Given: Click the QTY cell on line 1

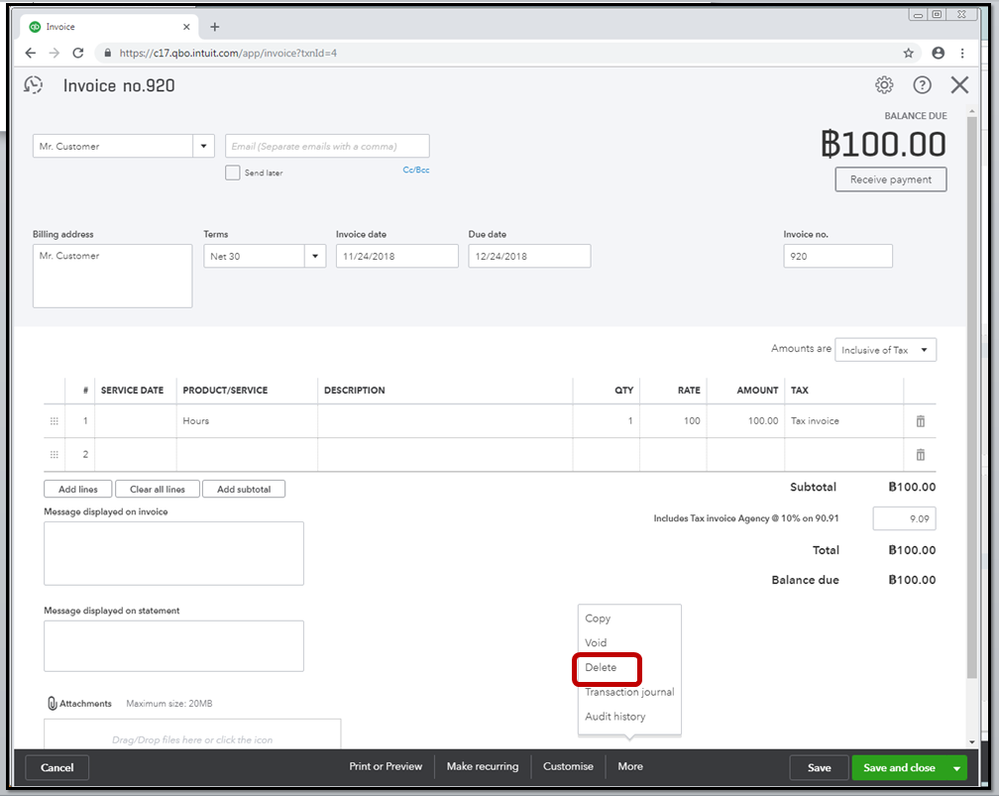Looking at the screenshot, I should point(606,421).
